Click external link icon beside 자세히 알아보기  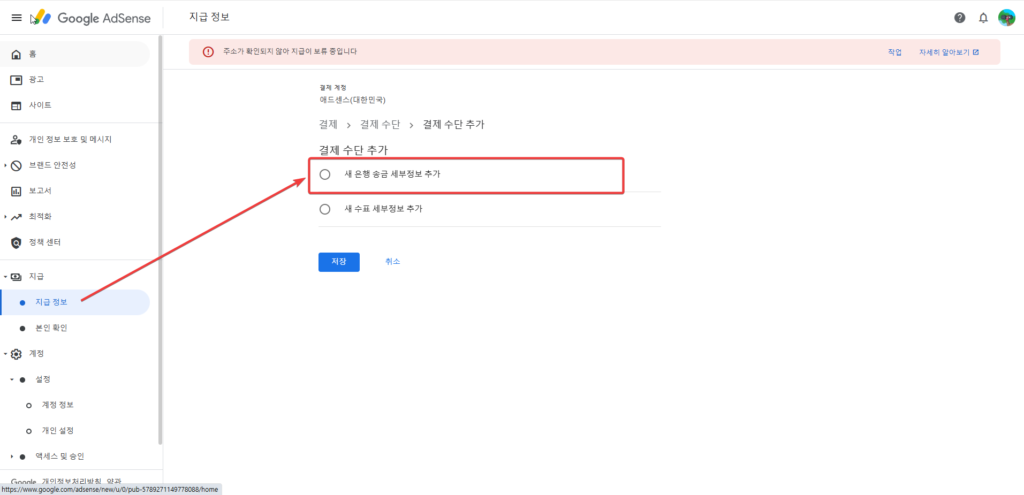point(976,52)
